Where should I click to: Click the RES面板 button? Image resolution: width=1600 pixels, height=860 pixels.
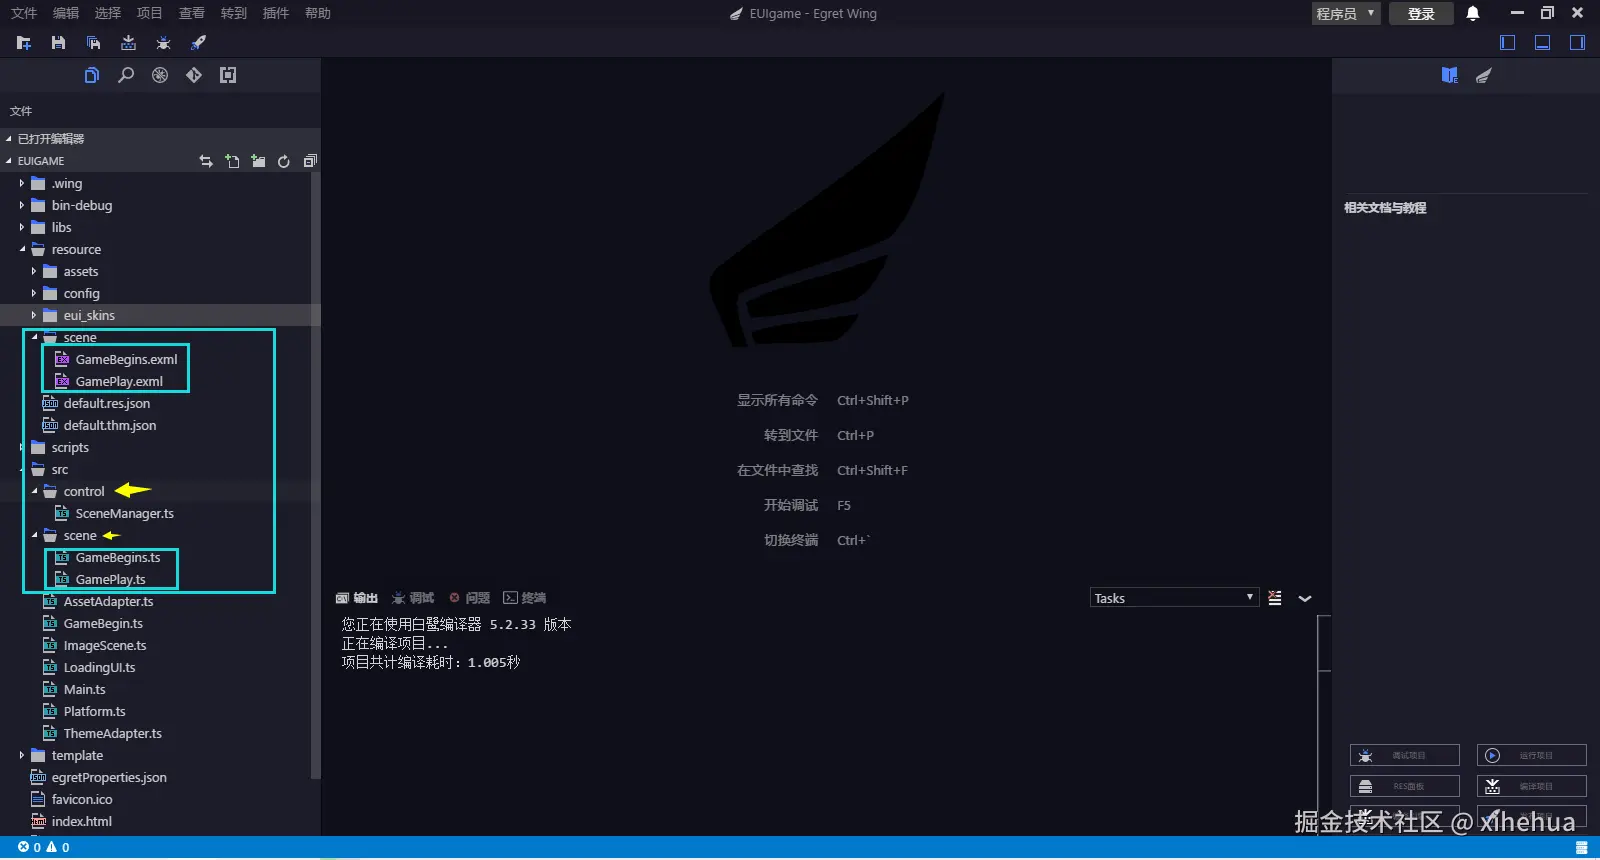point(1405,786)
